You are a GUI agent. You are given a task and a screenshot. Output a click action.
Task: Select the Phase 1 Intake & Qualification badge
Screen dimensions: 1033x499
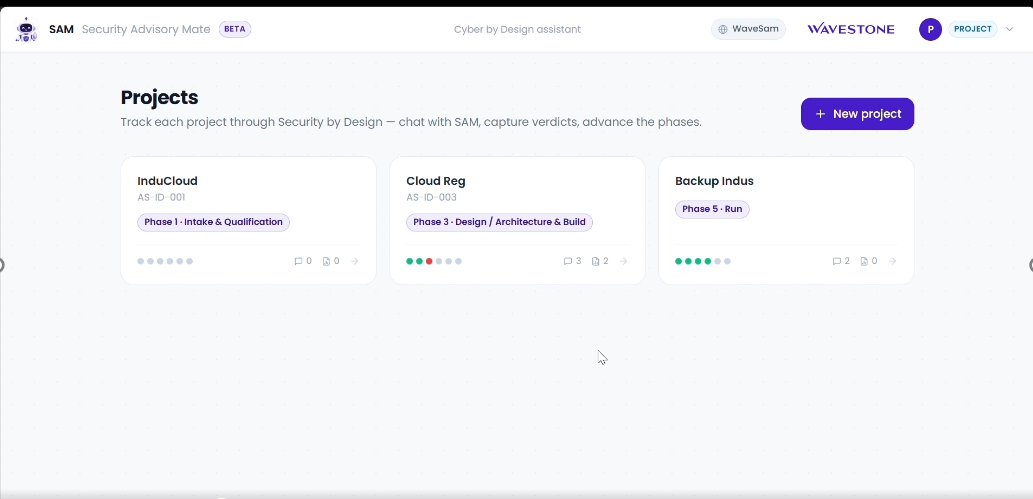[x=213, y=222]
